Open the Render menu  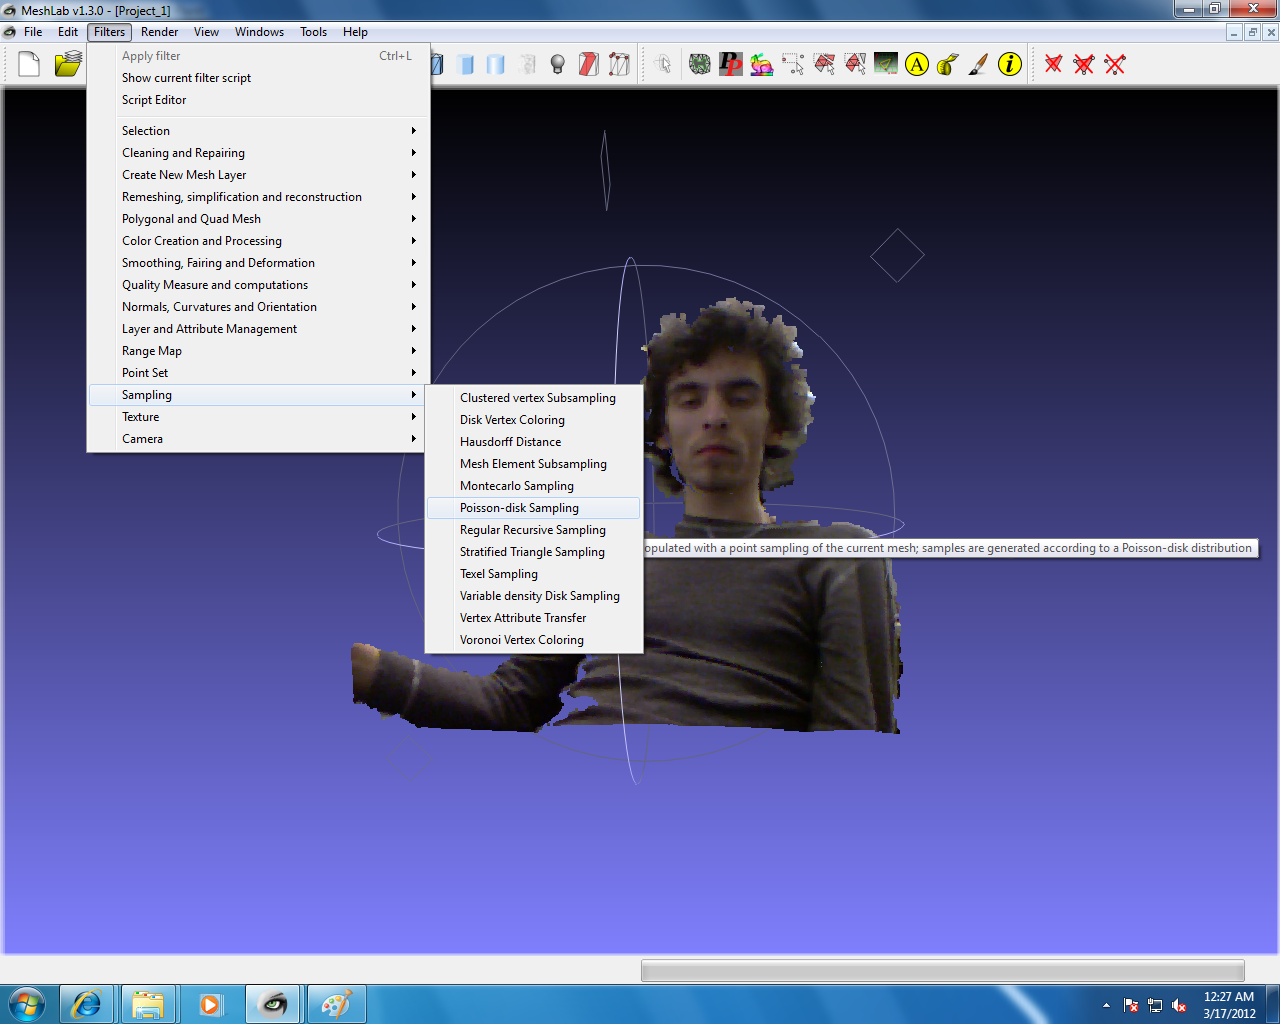click(159, 32)
